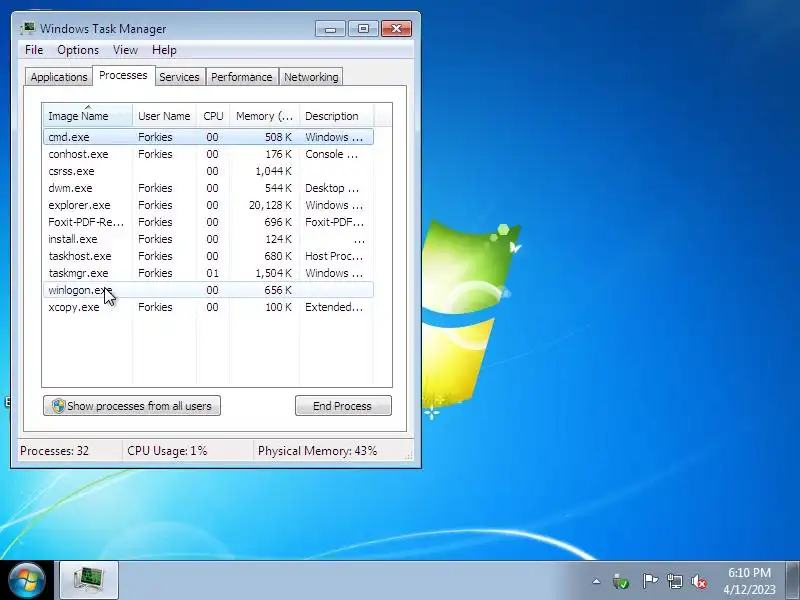The image size is (800, 600).
Task: Click the Extended... description cell
Action: [x=334, y=307]
